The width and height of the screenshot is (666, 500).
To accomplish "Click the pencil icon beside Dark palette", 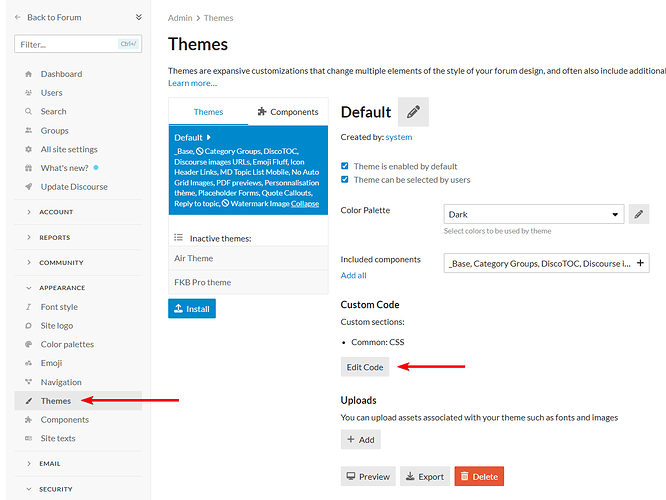I will pos(639,214).
